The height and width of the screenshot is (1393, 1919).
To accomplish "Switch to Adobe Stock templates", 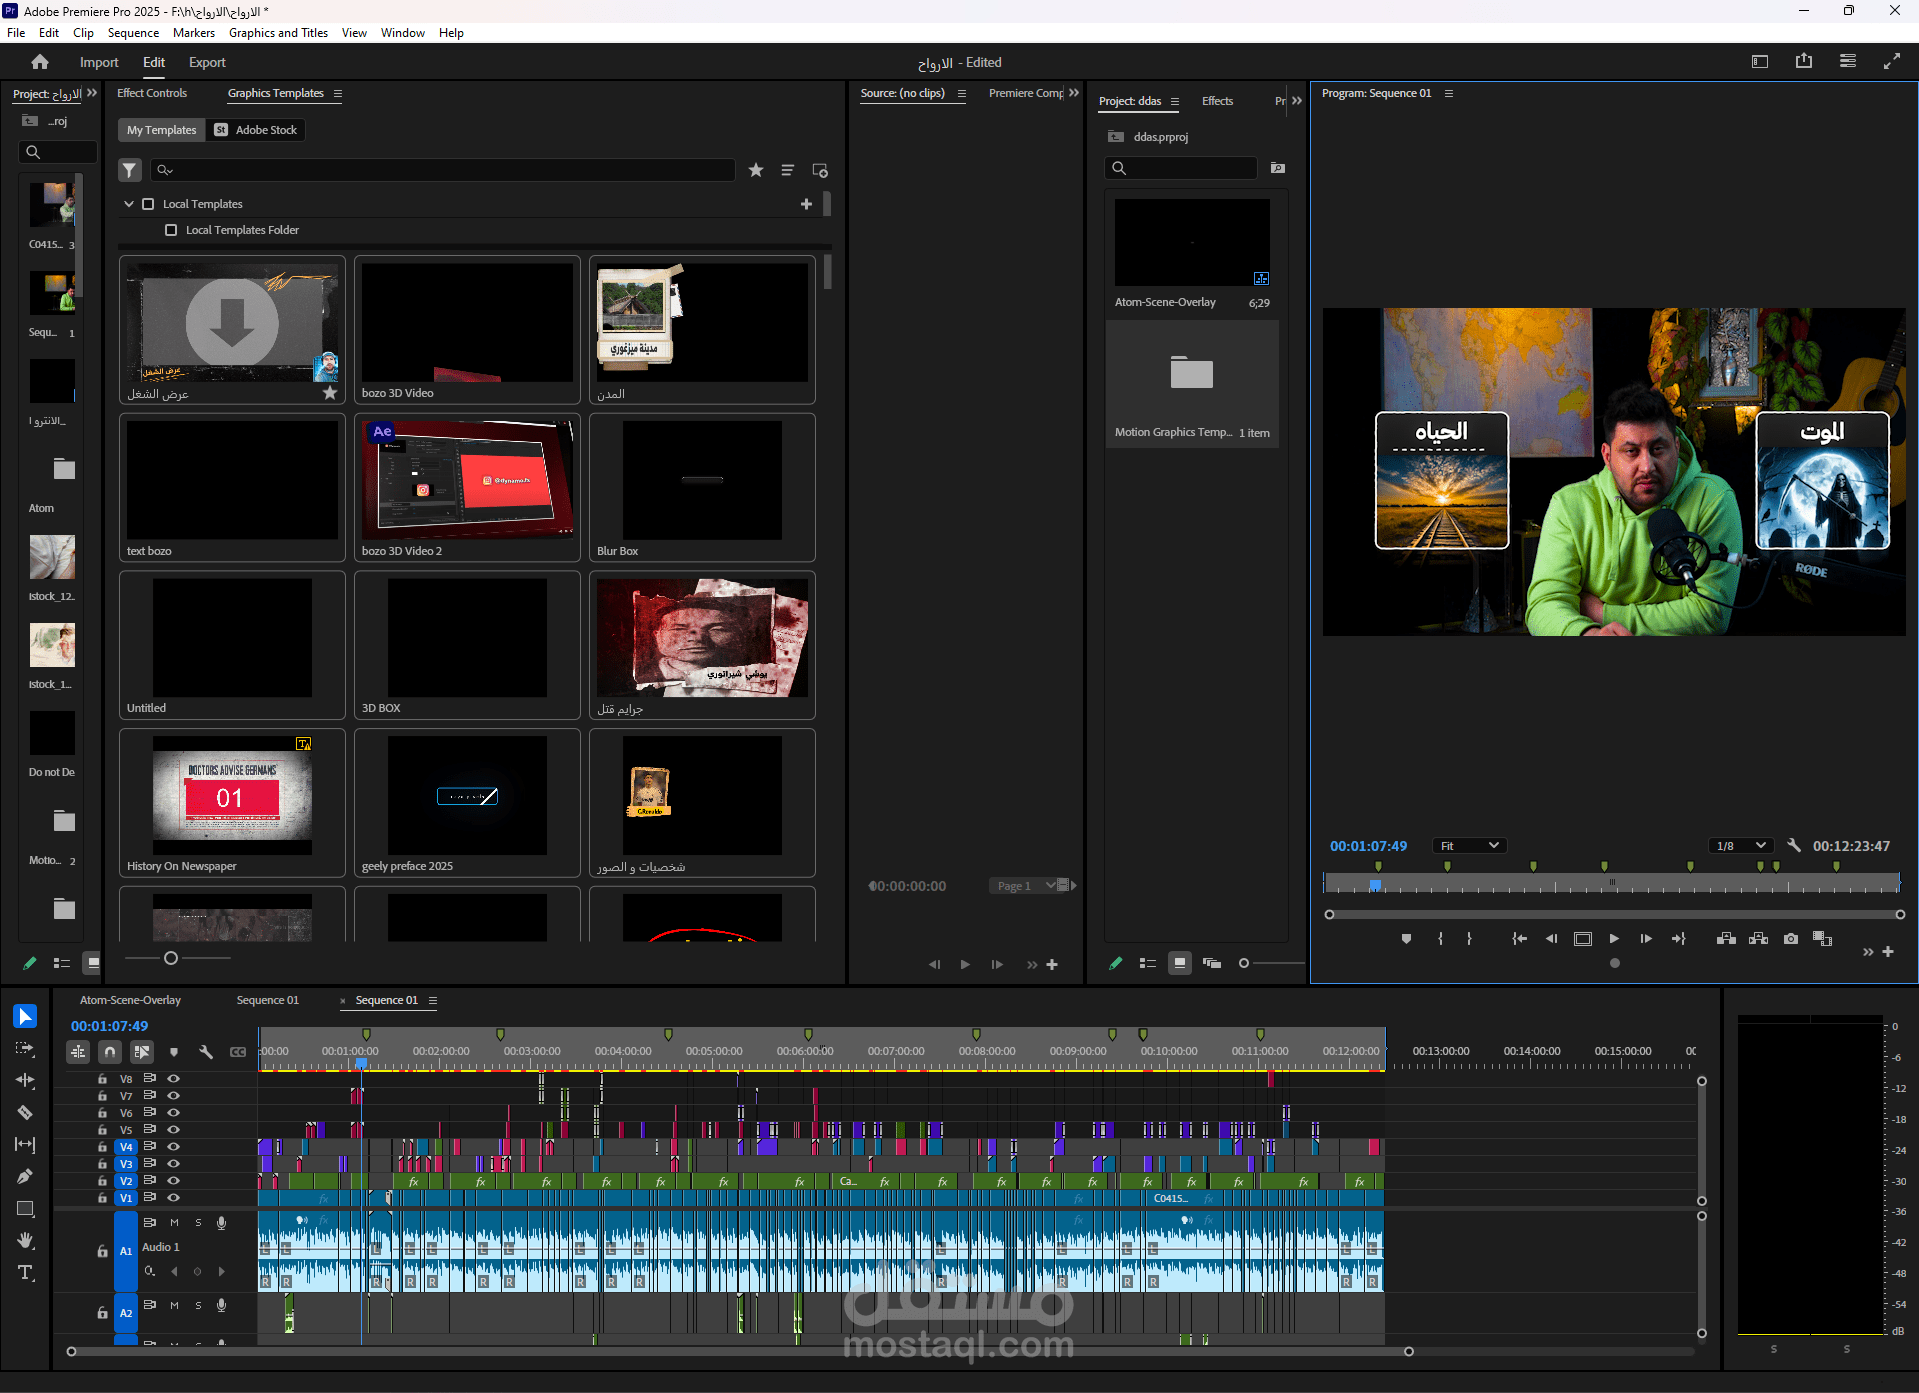I will (x=256, y=130).
